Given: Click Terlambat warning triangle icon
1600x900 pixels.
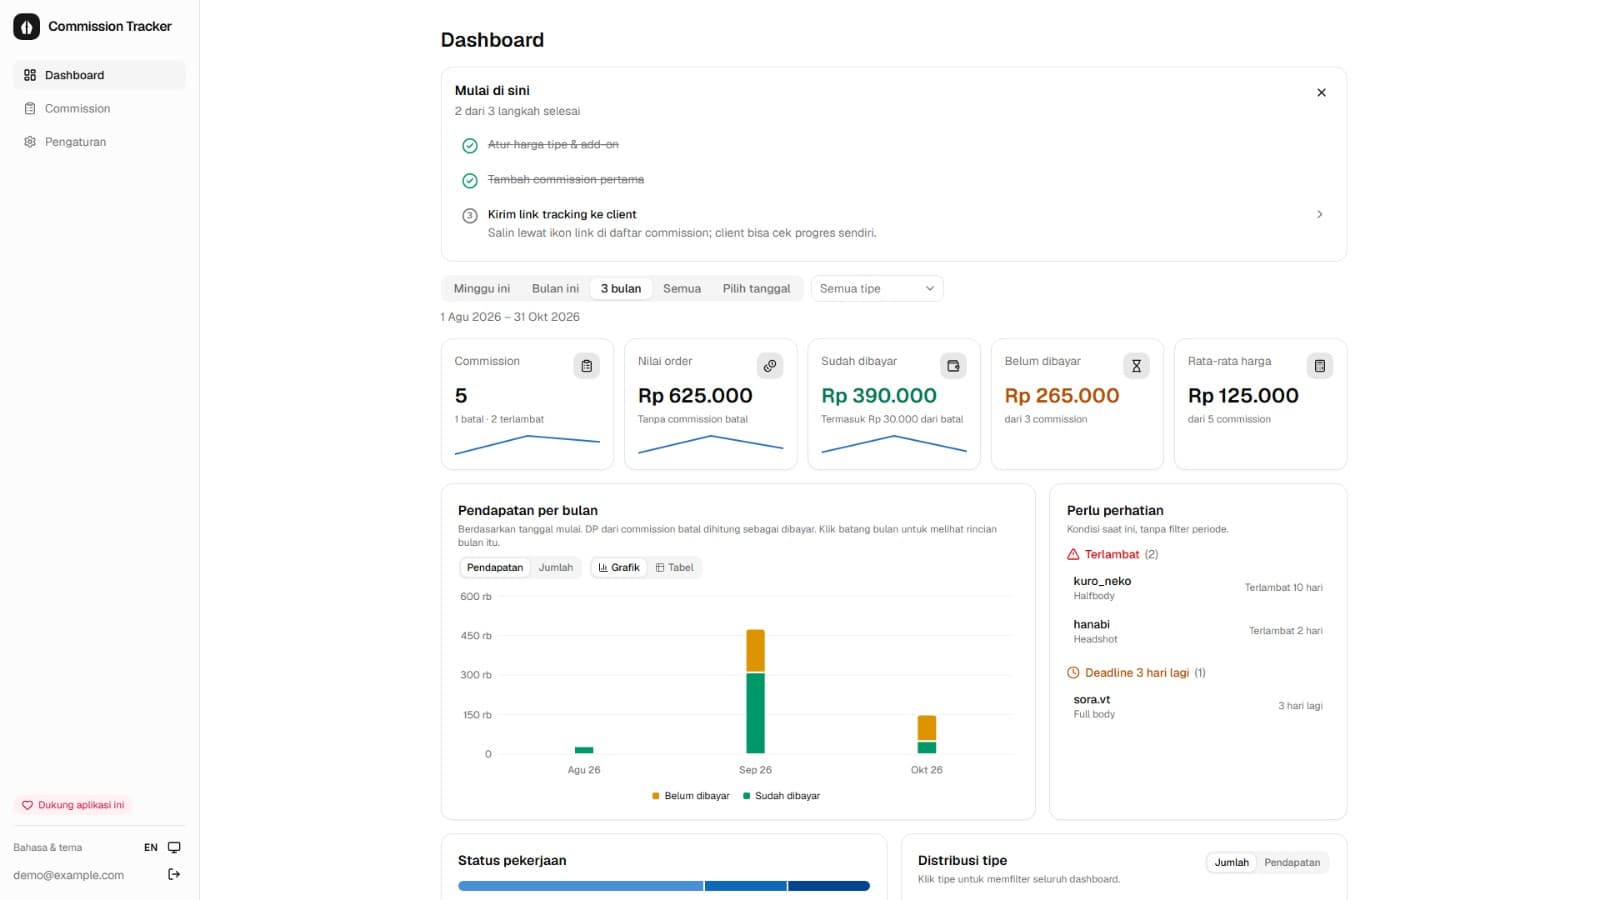Looking at the screenshot, I should pos(1073,554).
